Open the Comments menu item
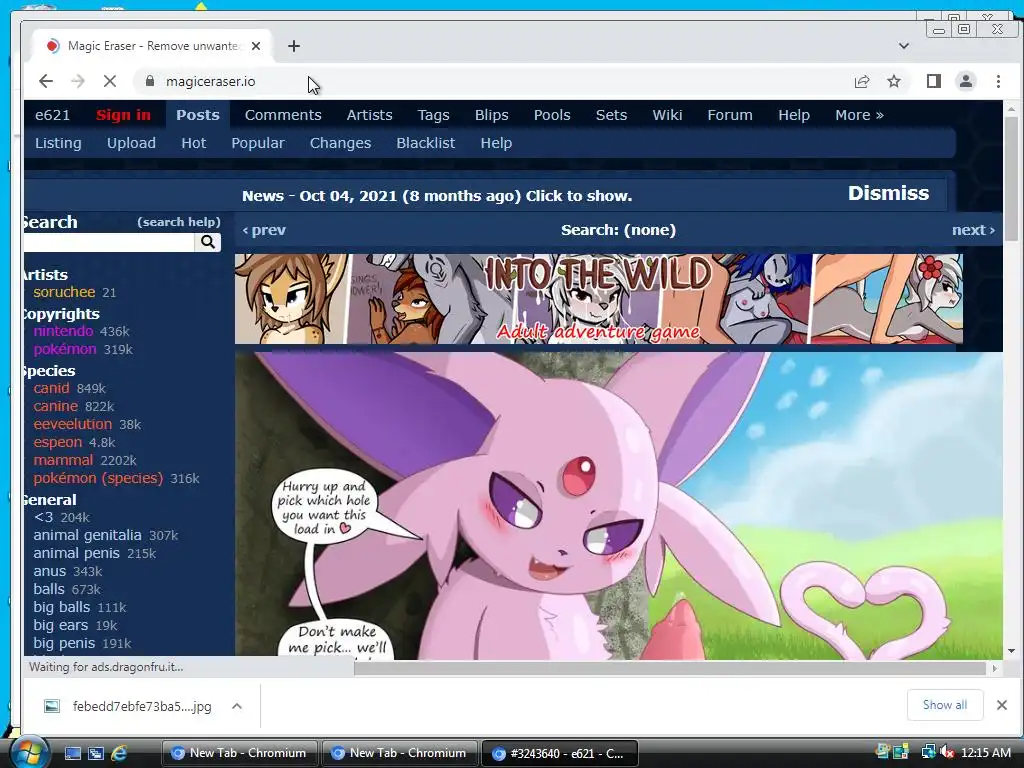The image size is (1024, 768). [x=283, y=115]
